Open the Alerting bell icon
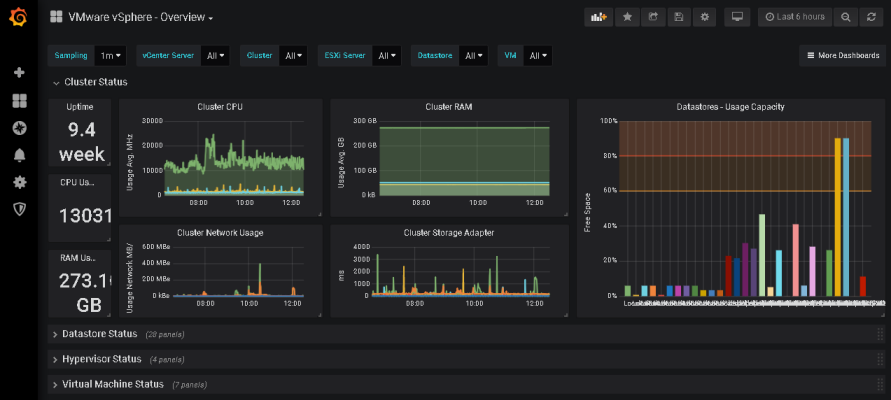The image size is (891, 400). click(19, 155)
